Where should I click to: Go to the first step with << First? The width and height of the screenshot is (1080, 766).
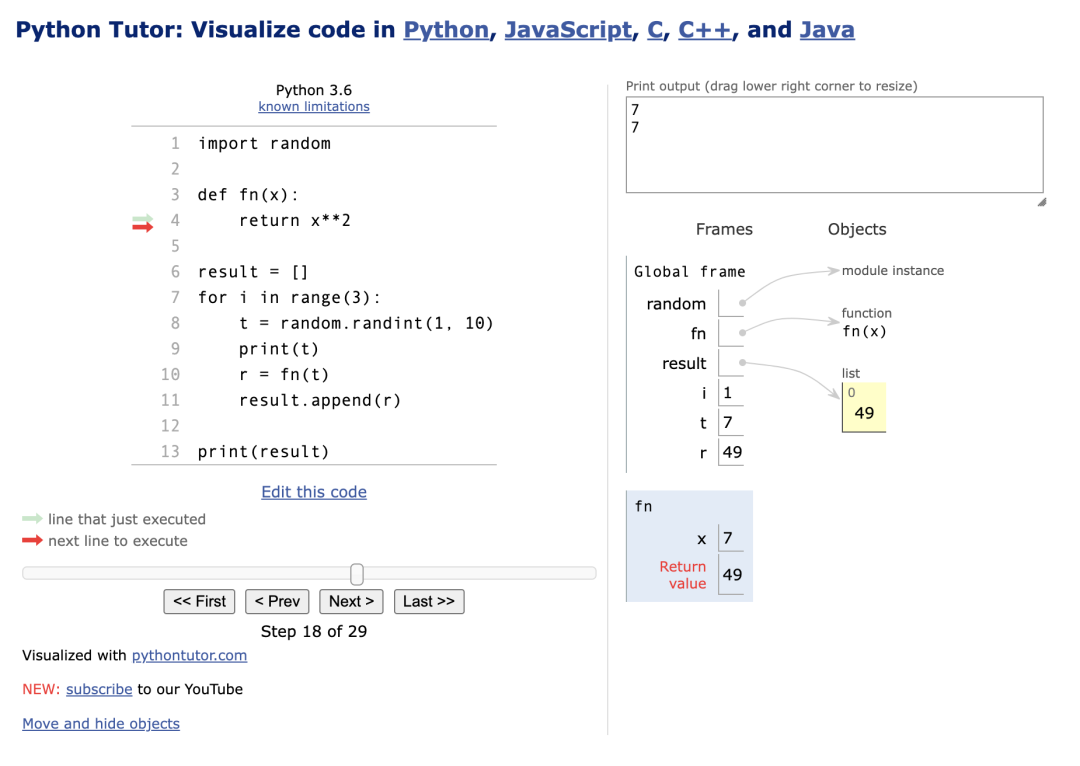tap(199, 601)
